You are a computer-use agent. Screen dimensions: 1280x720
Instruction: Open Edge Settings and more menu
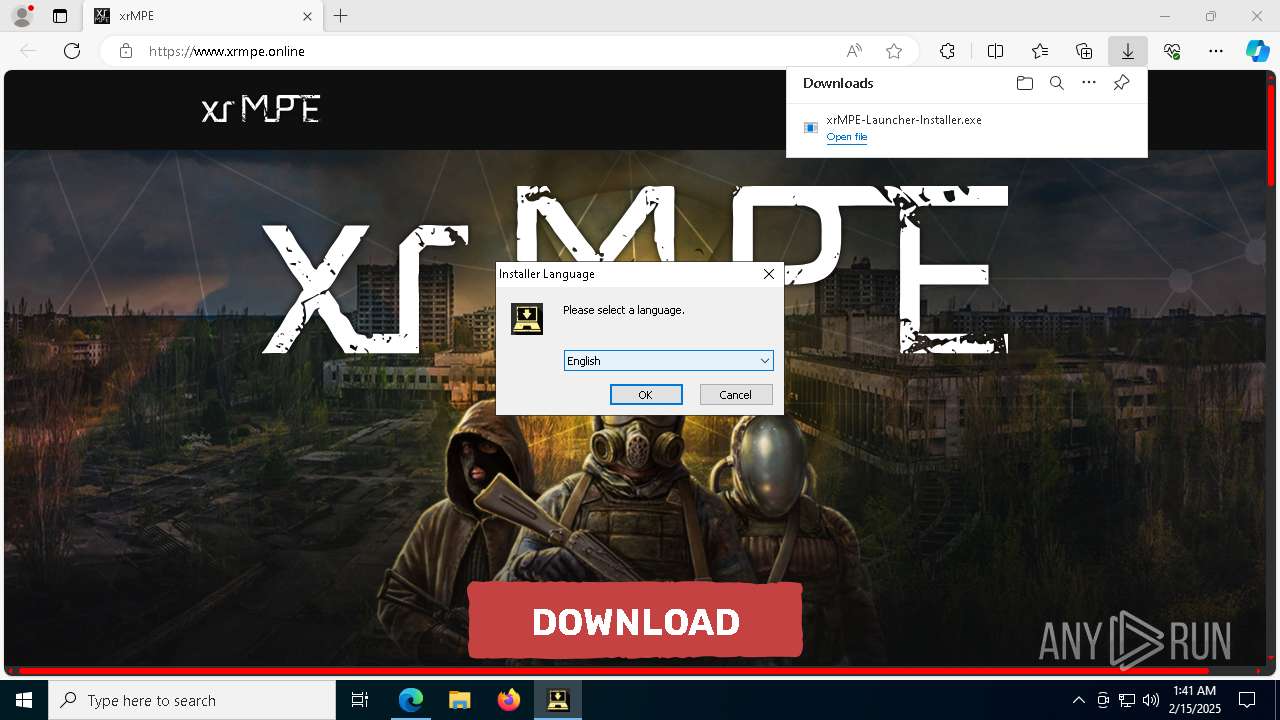click(x=1216, y=51)
